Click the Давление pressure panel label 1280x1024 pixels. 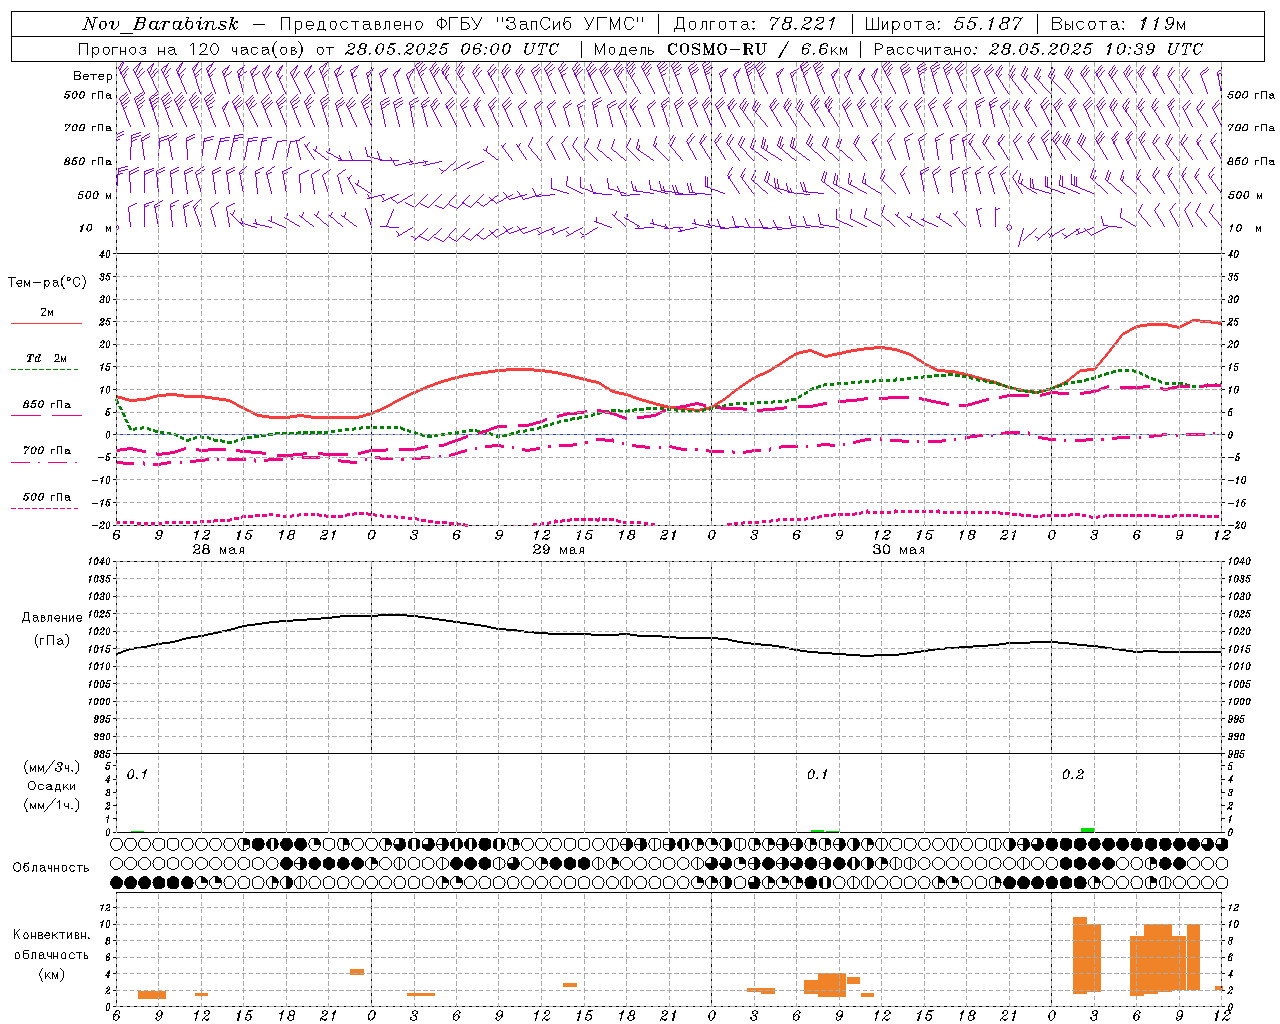click(x=52, y=618)
